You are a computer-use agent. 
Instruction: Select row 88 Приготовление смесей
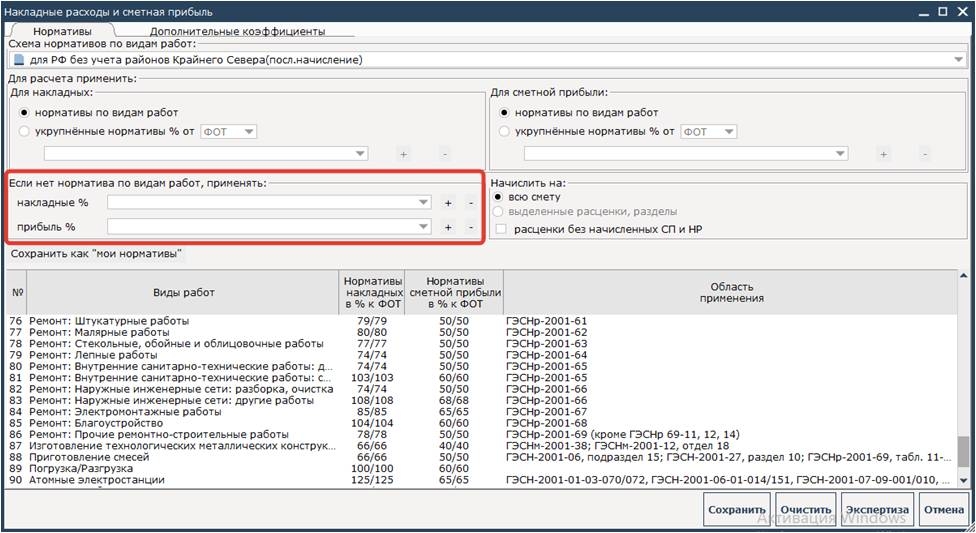point(482,457)
